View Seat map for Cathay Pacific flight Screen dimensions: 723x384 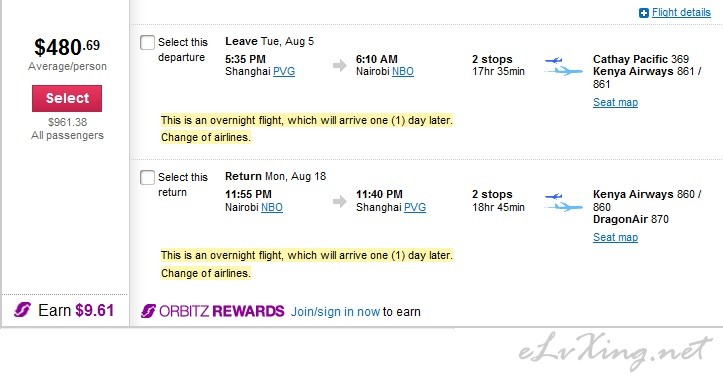pyautogui.click(x=616, y=102)
